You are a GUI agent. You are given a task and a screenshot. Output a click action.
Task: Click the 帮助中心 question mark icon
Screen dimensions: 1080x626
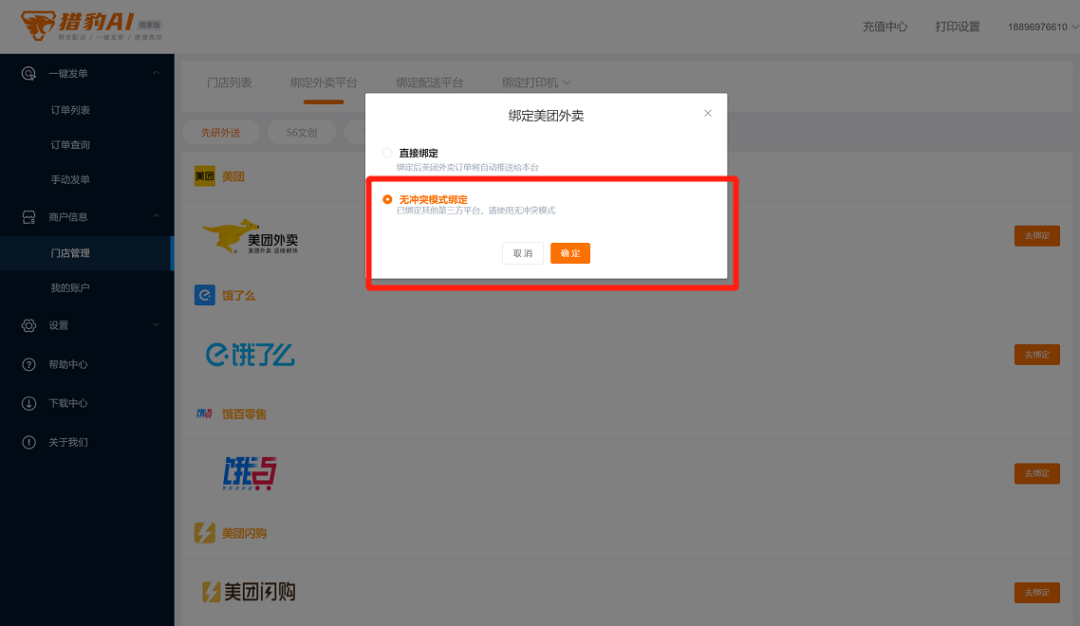pos(28,364)
